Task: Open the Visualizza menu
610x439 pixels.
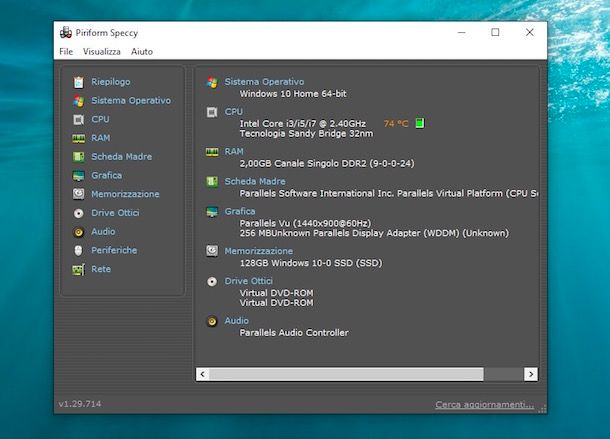Action: pos(102,51)
